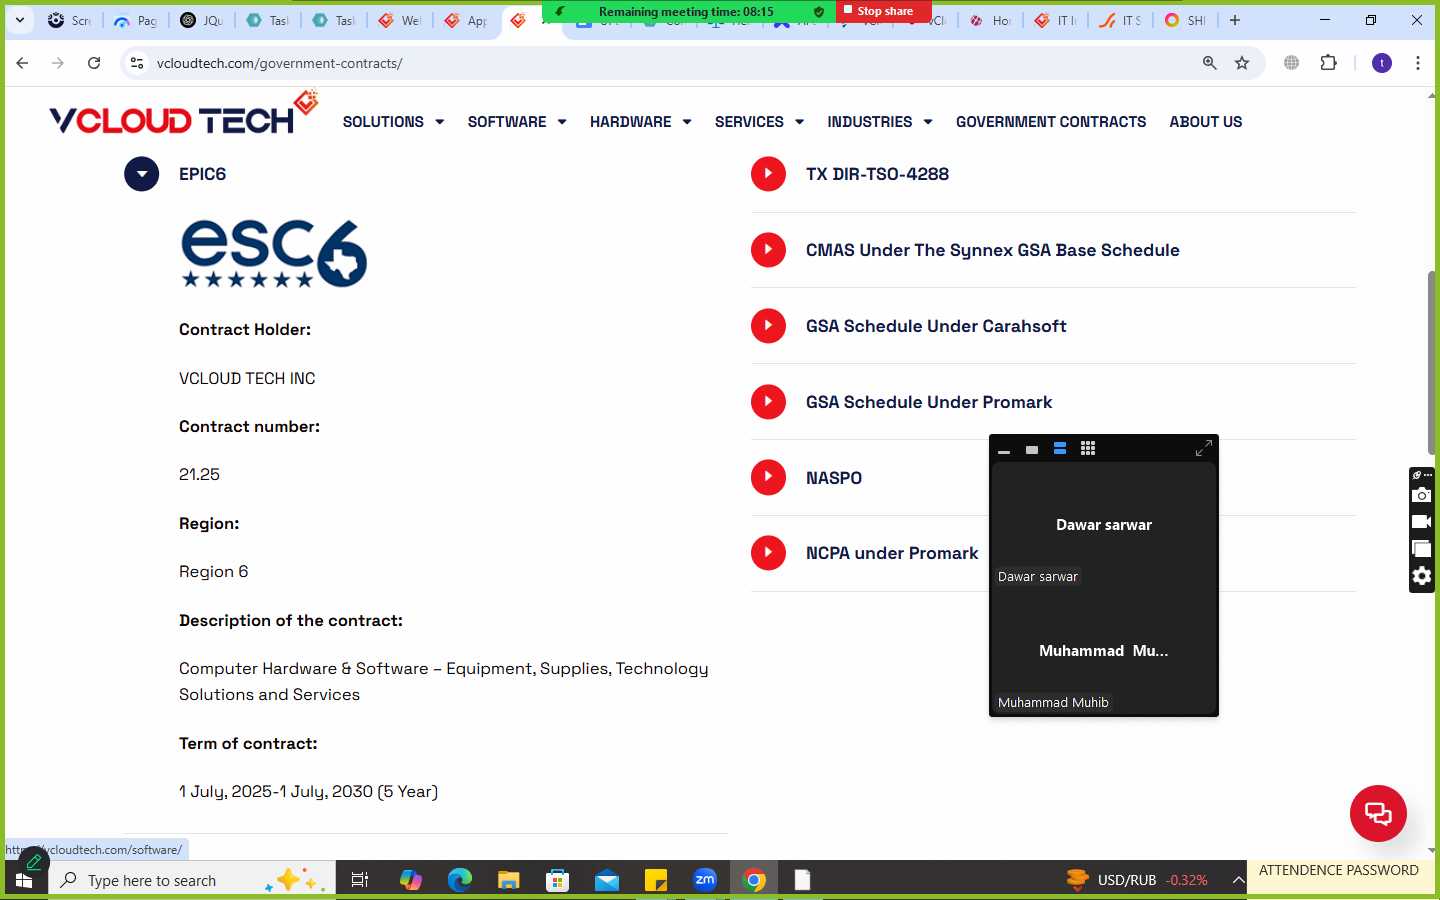Image resolution: width=1440 pixels, height=900 pixels.
Task: Open Windows Start menu
Action: point(24,881)
